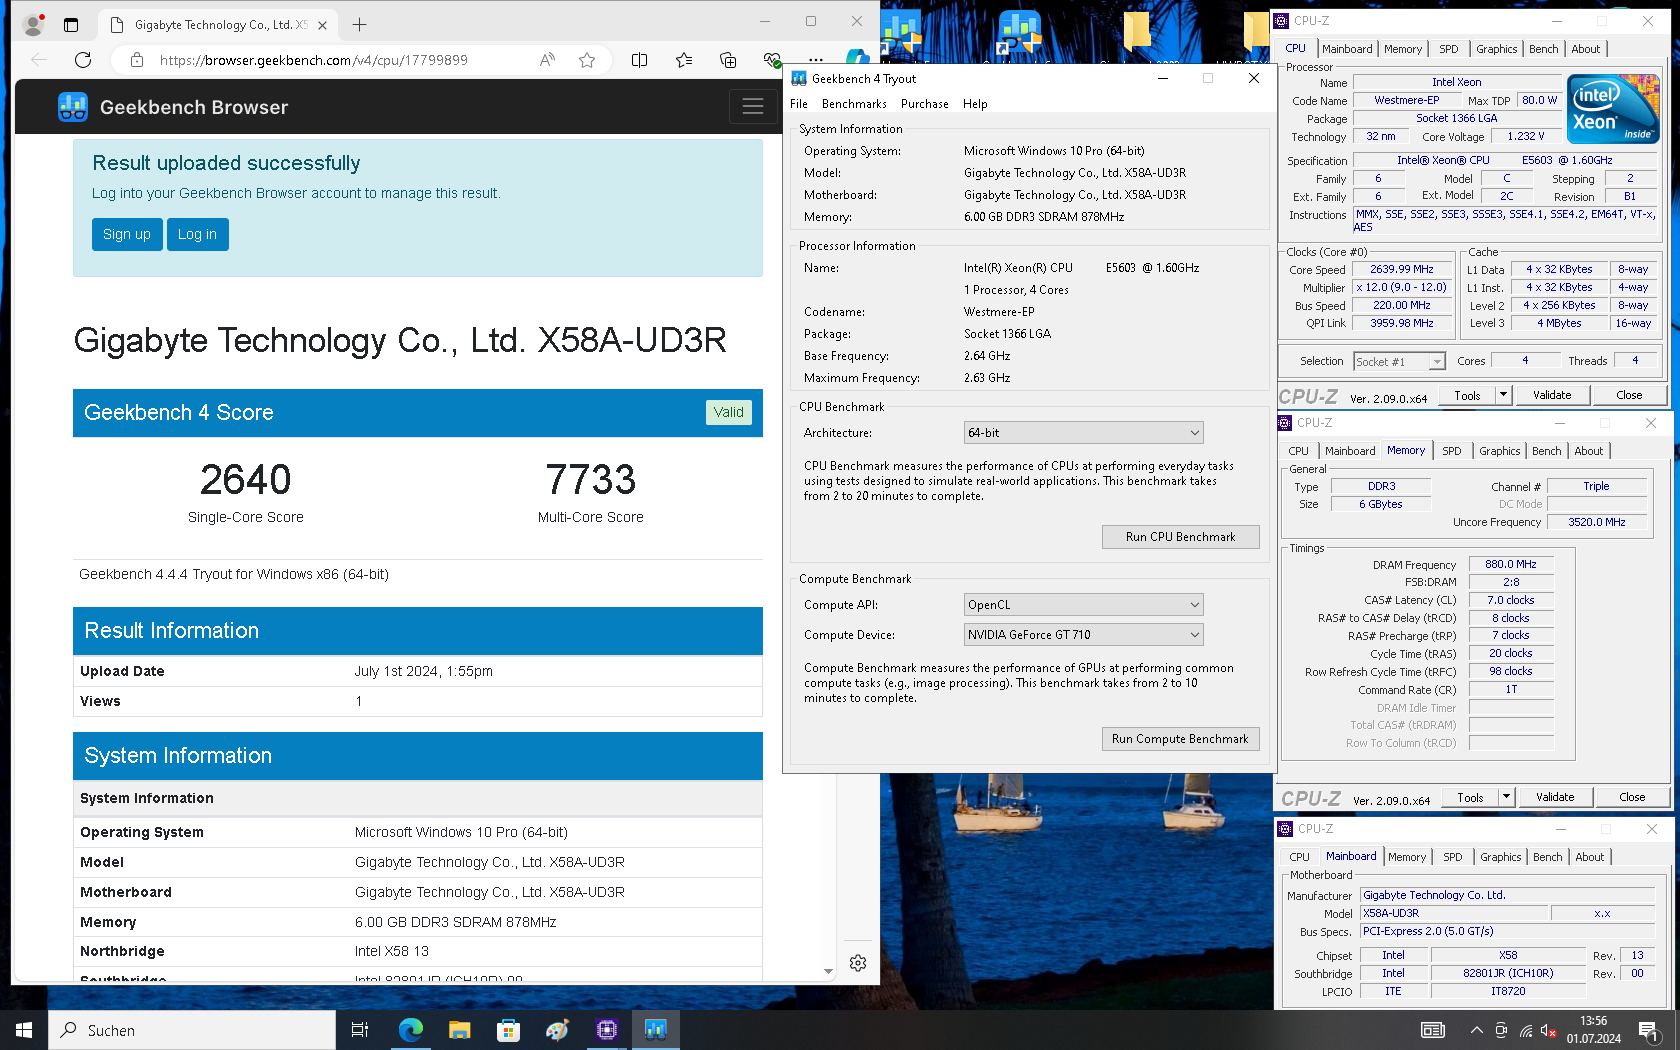The height and width of the screenshot is (1050, 1680).
Task: Add page to favorites star
Action: click(x=587, y=60)
